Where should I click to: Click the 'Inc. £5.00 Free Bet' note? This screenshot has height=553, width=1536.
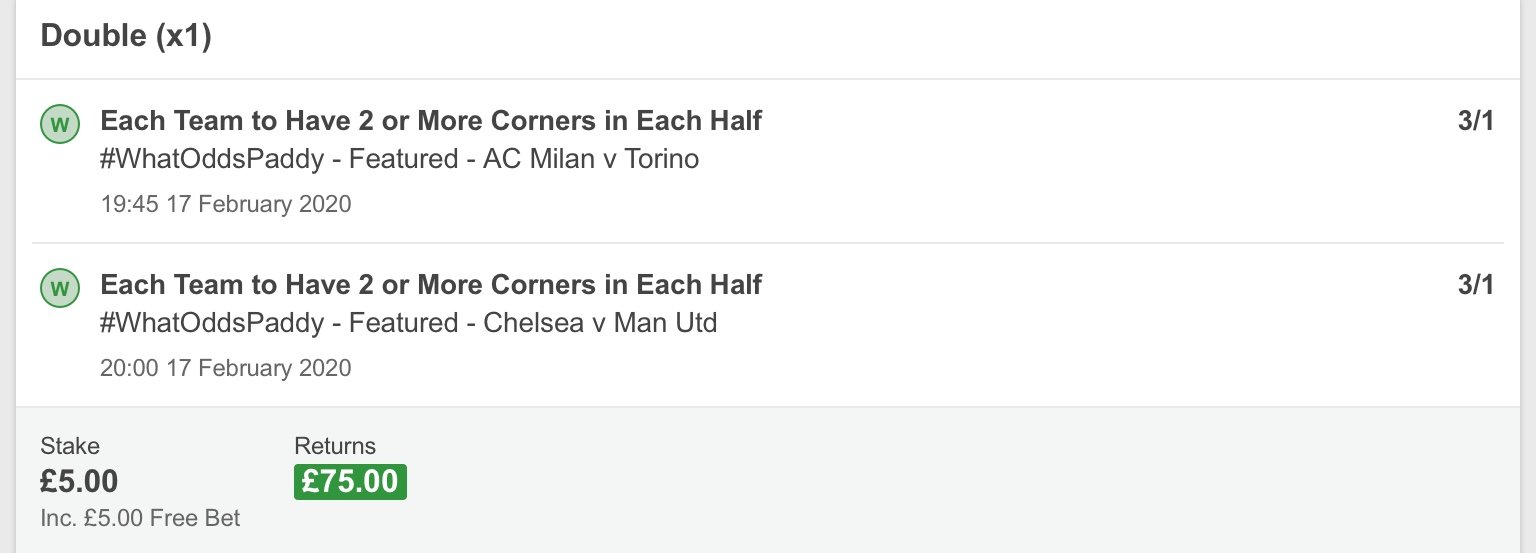tap(140, 518)
